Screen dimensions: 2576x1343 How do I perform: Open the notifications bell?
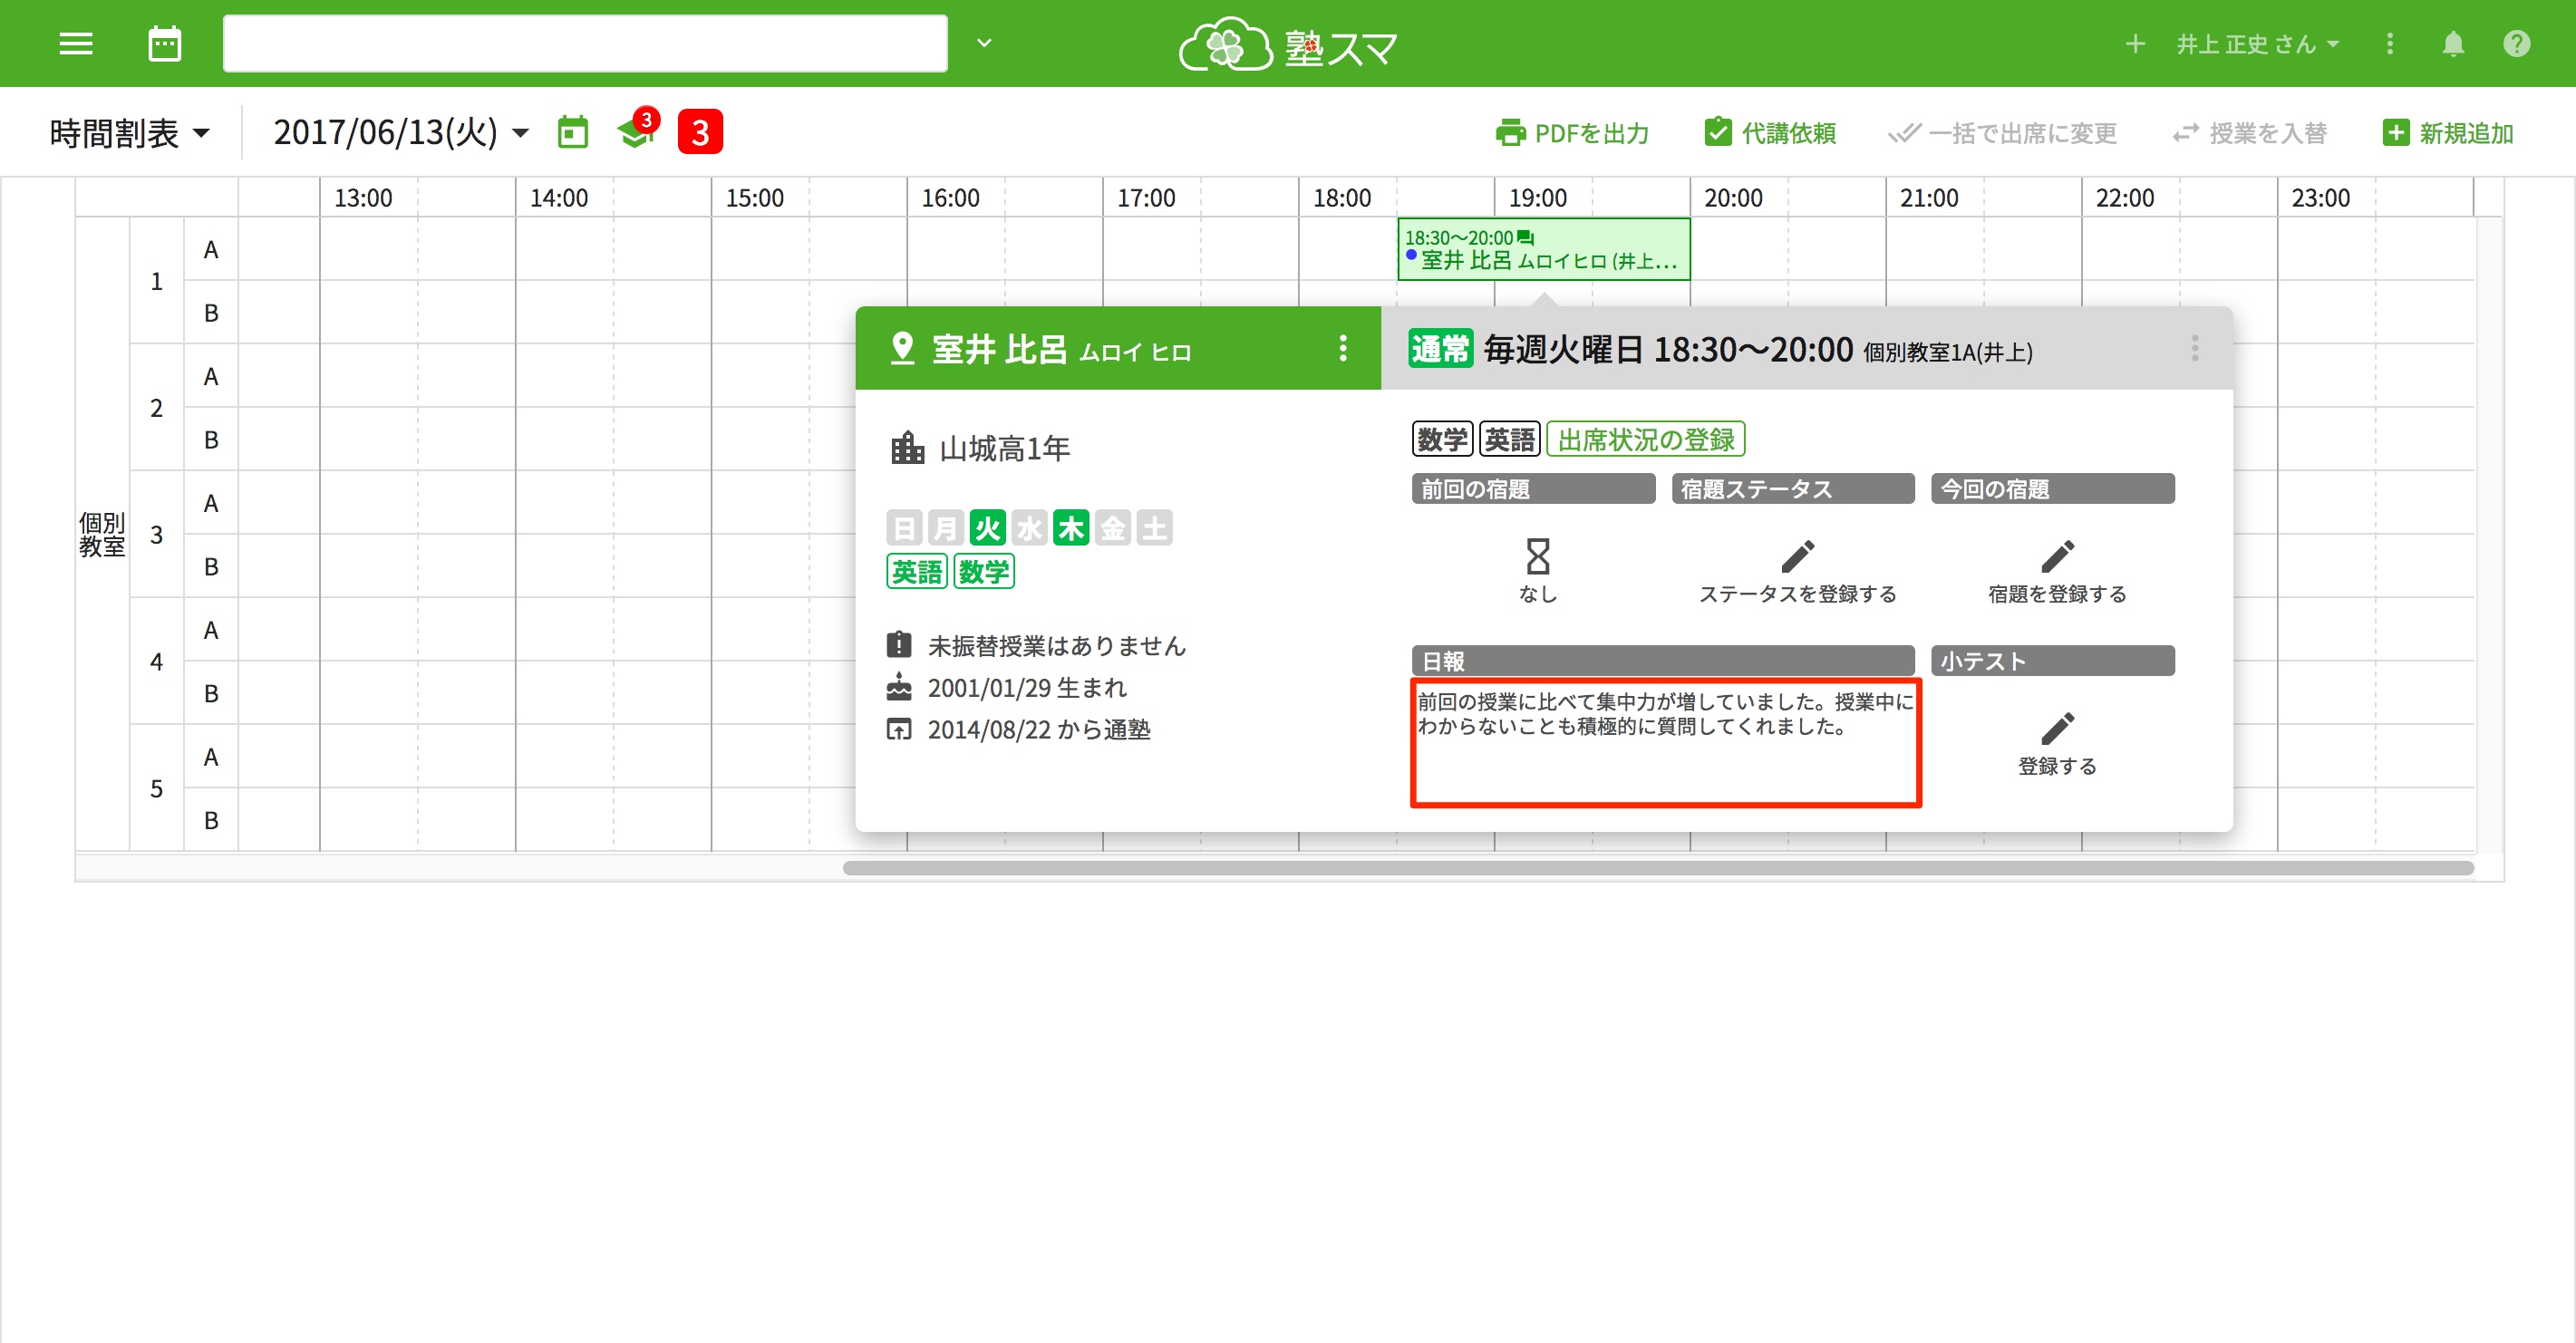coord(2452,44)
